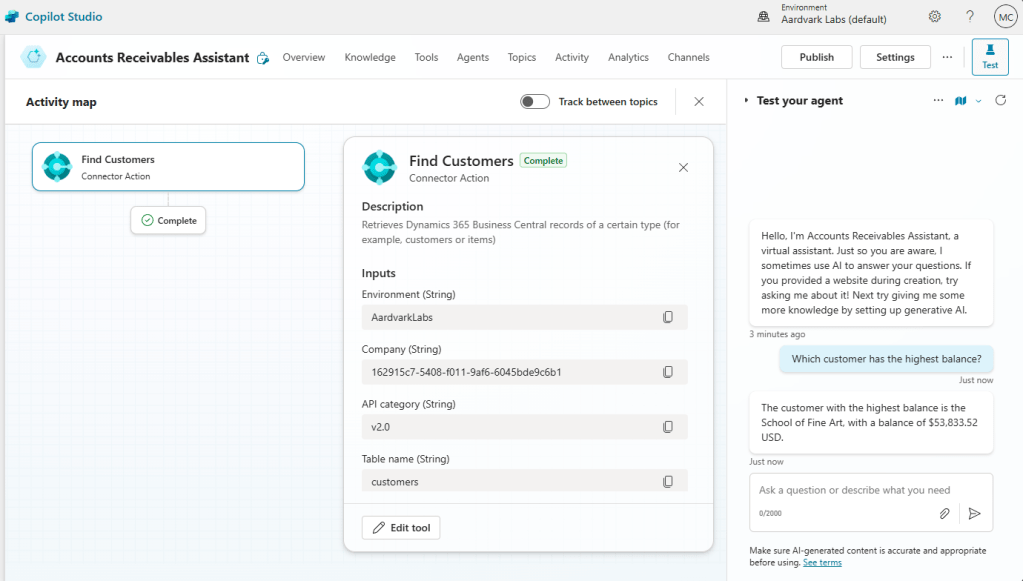
Task: Copy the Table name value
Action: 668,482
